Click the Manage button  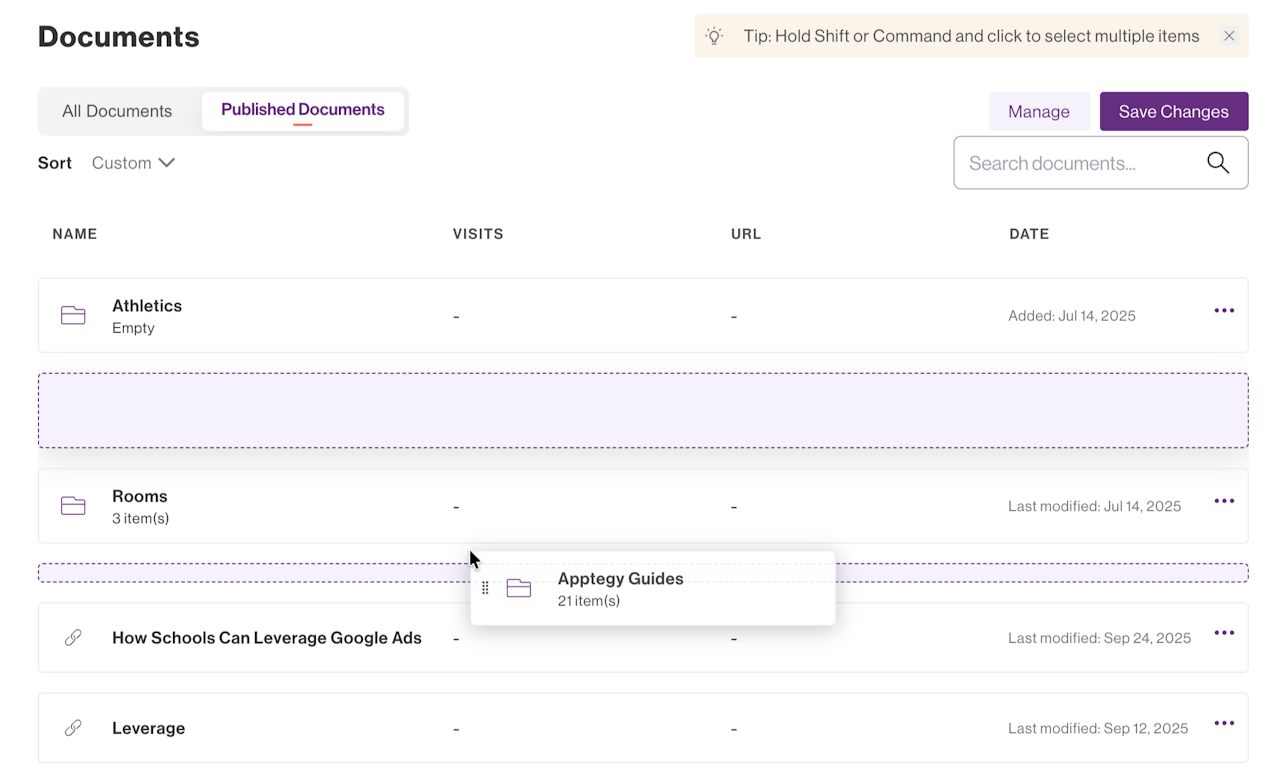point(1038,112)
